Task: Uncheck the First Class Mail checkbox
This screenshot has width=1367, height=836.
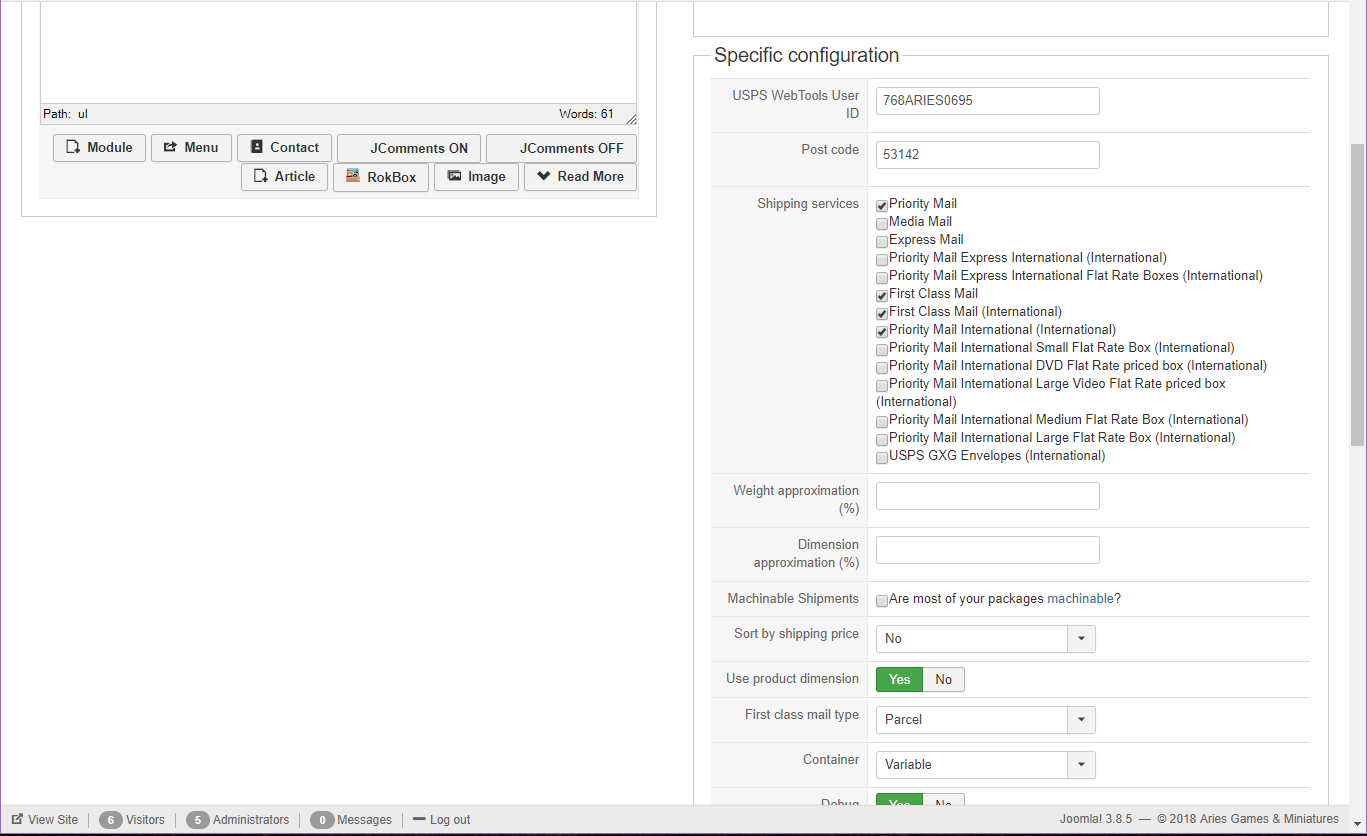Action: pyautogui.click(x=882, y=295)
